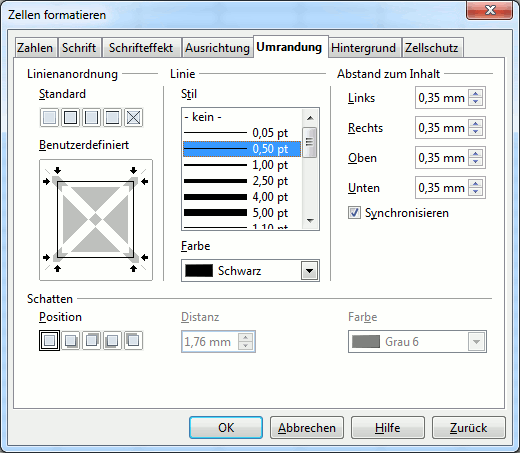Pick the bottom-left shadow position icon
The width and height of the screenshot is (520, 453).
click(112, 340)
